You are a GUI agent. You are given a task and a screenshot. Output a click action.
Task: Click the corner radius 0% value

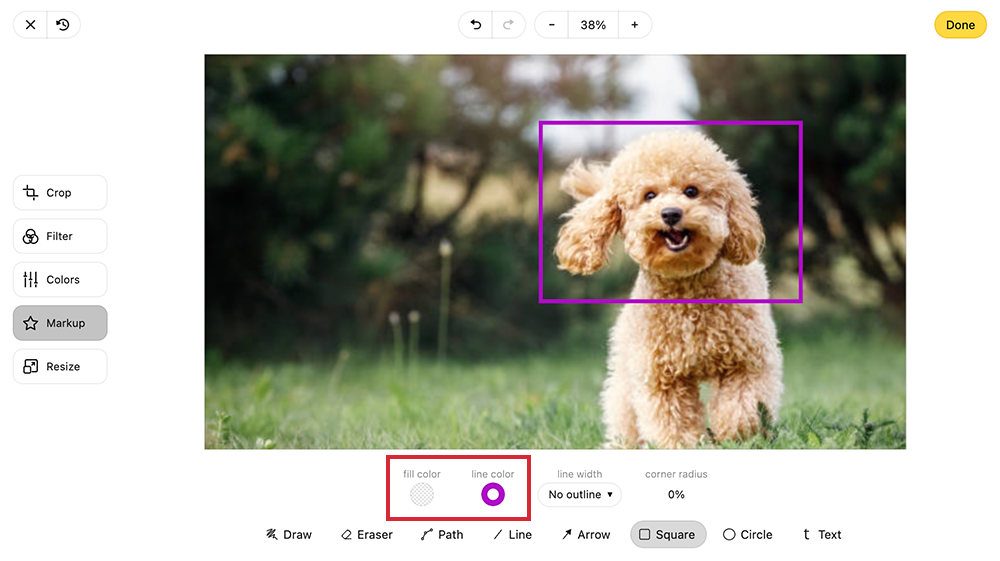tap(676, 495)
